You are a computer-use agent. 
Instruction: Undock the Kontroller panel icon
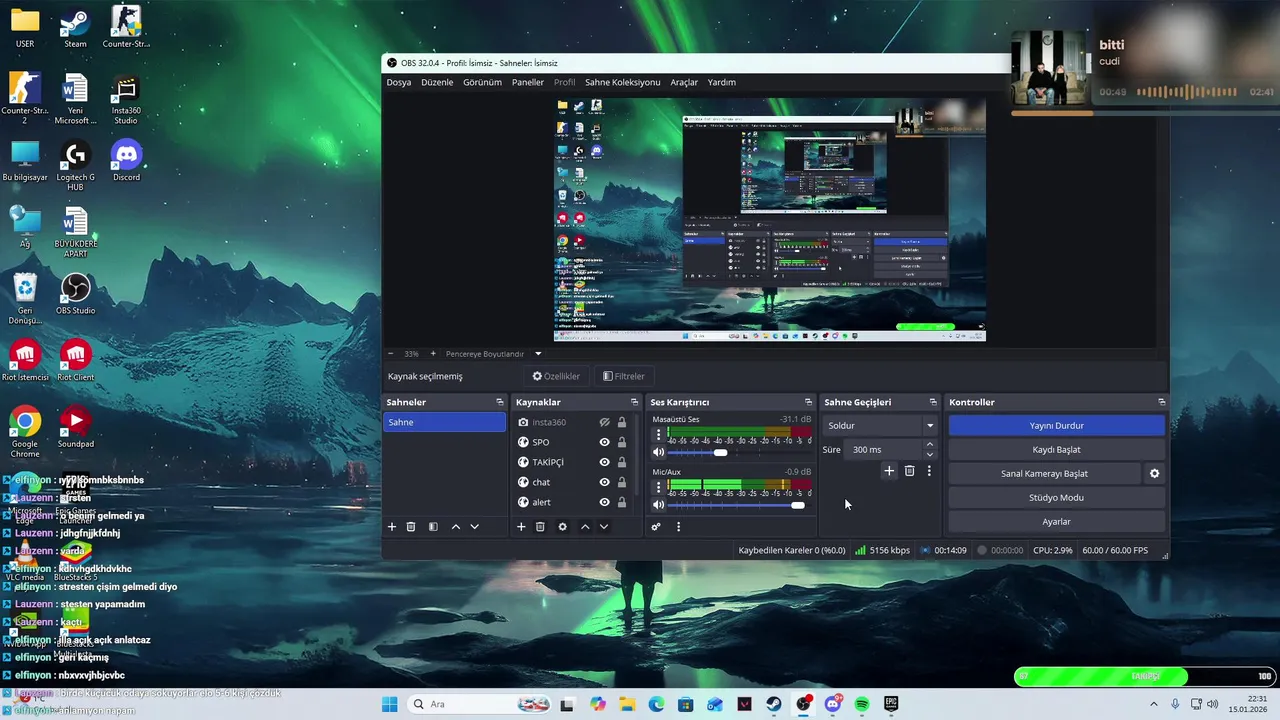[x=1161, y=402]
